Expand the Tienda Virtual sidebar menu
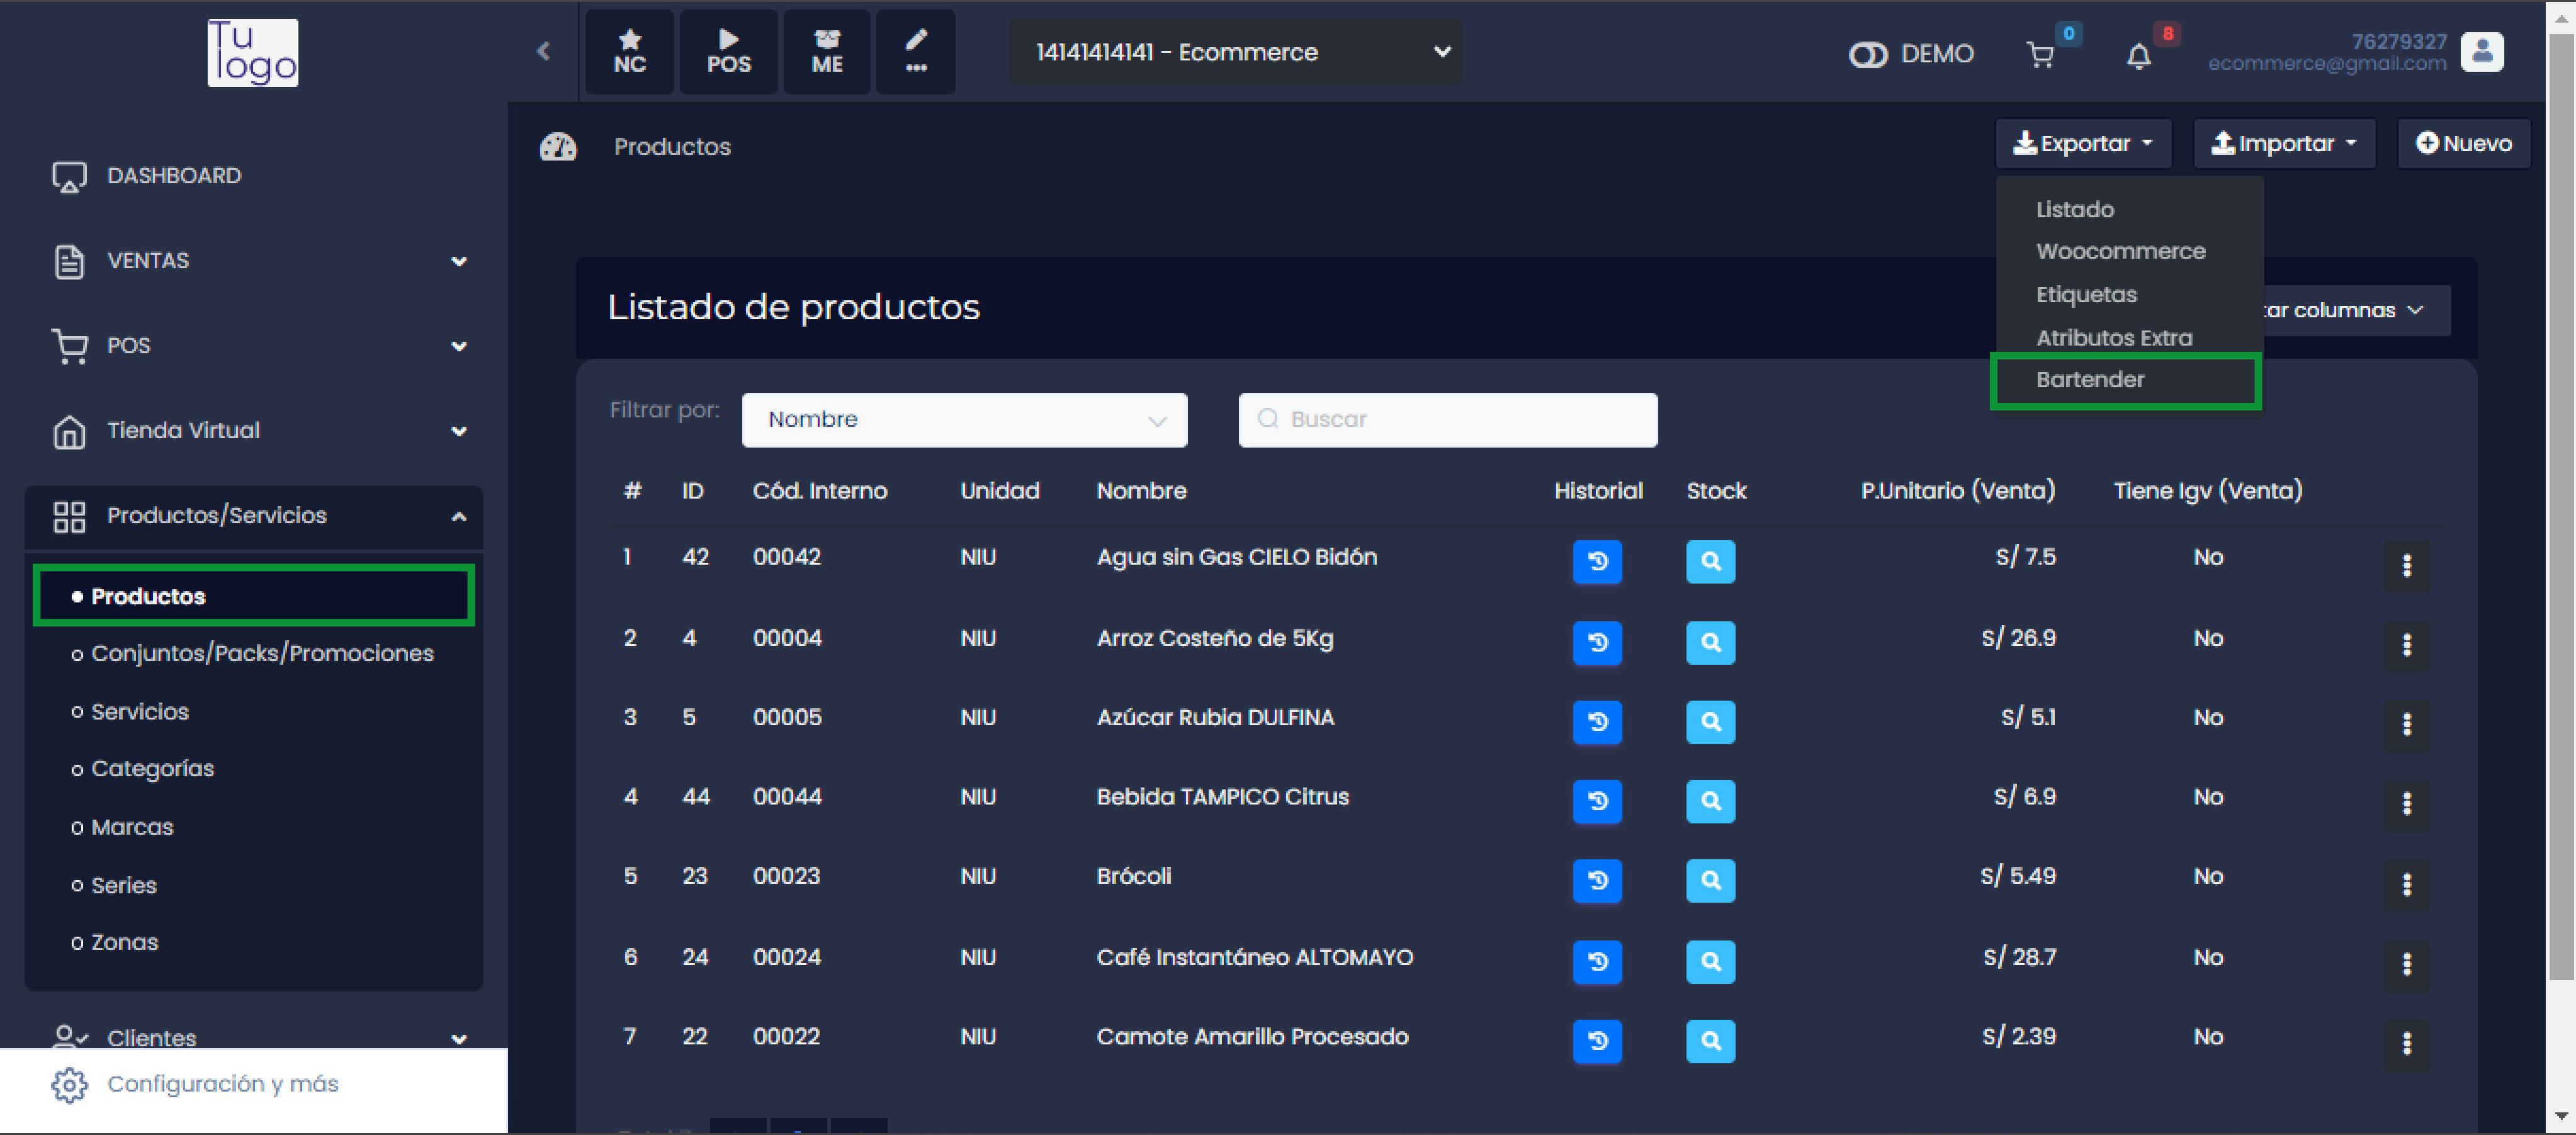 click(x=254, y=431)
